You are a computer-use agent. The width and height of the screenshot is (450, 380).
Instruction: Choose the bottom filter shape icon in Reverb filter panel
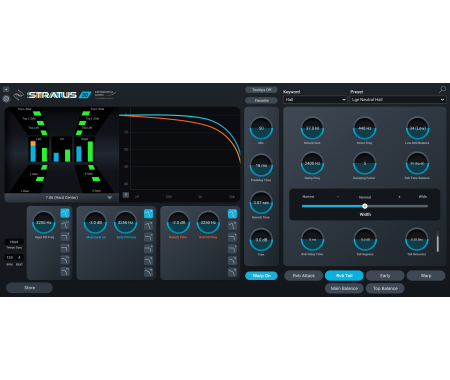(x=232, y=272)
